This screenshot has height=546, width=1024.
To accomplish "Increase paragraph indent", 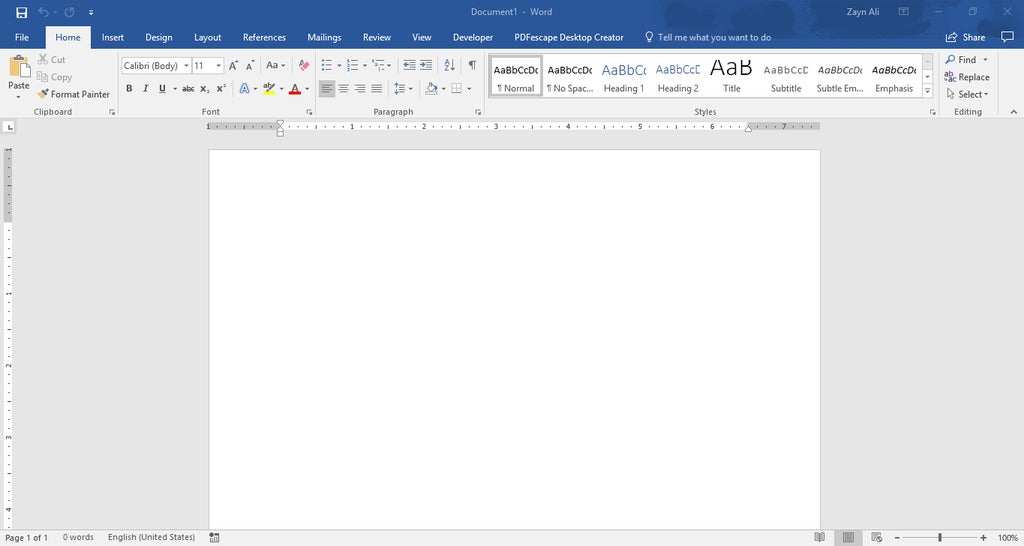I will (426, 65).
